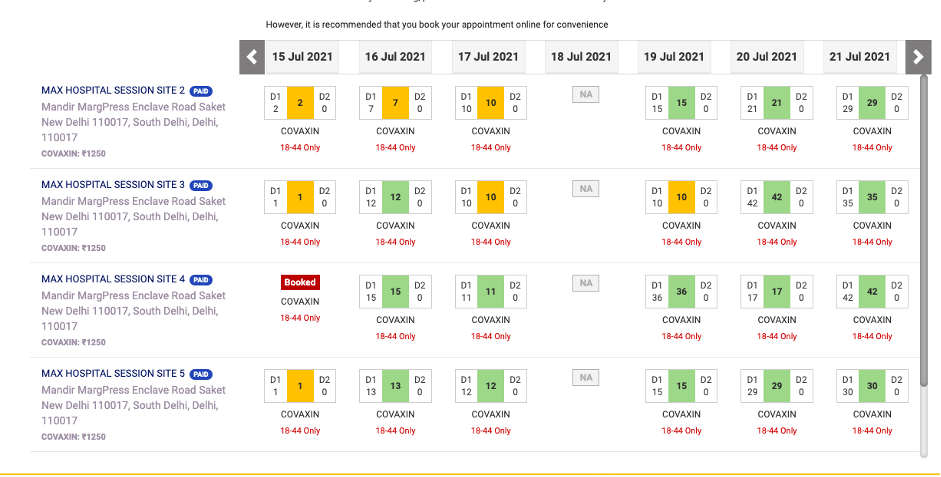The image size is (941, 477).
Task: Click PAID badge for Session Site 3
Action: (x=201, y=185)
